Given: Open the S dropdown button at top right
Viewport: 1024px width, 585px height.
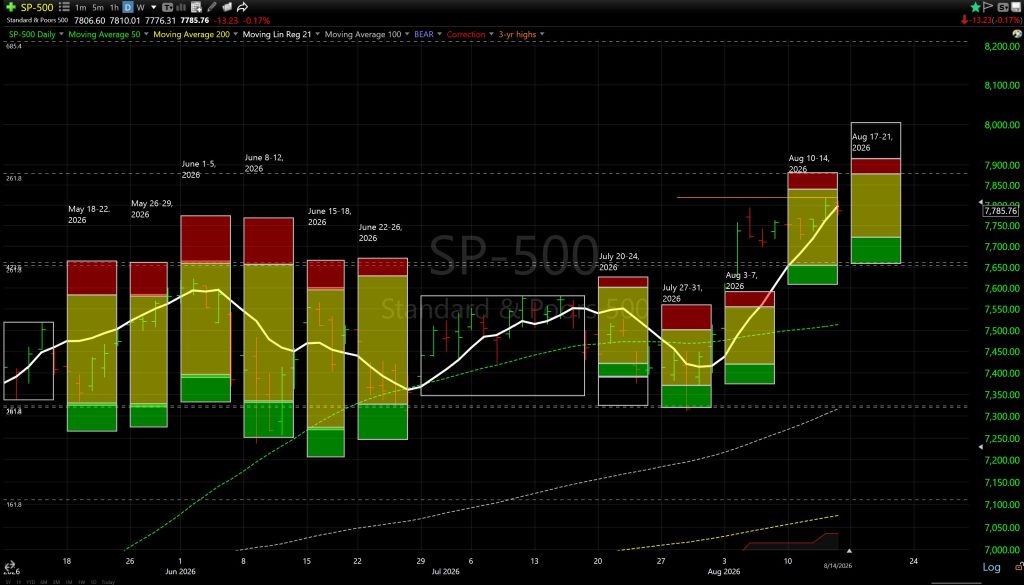Looking at the screenshot, I should 1003,7.
